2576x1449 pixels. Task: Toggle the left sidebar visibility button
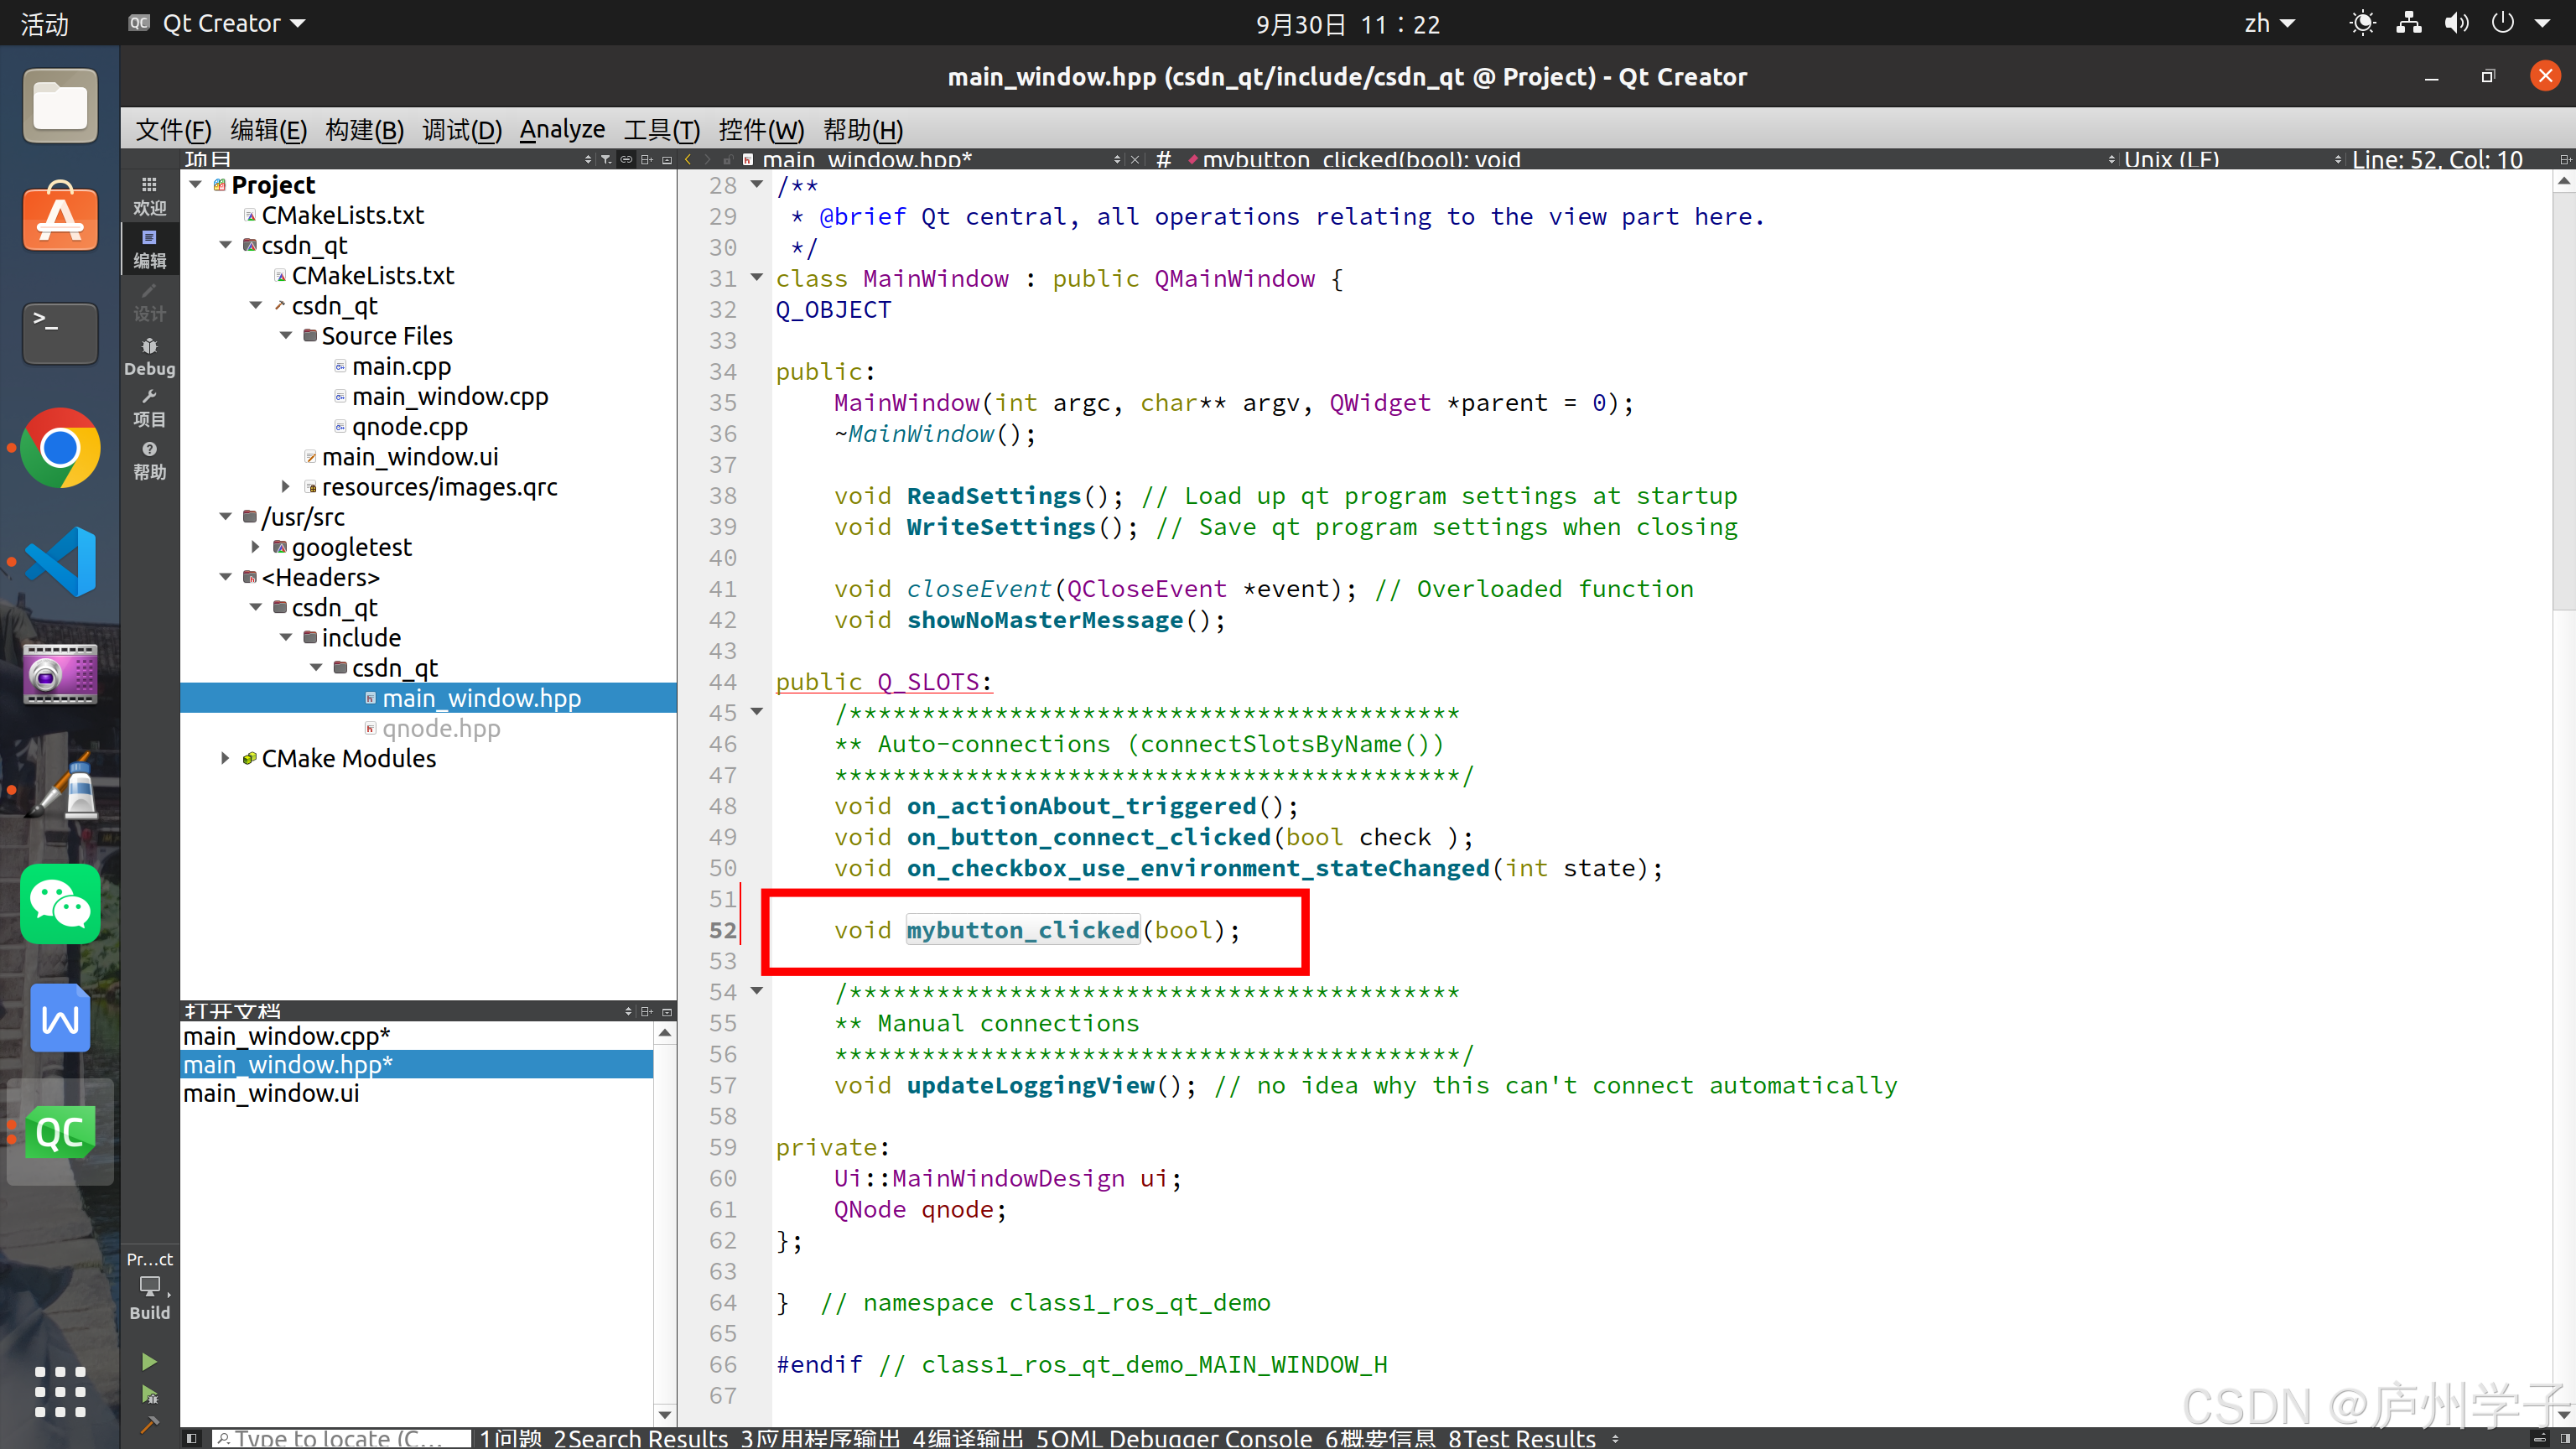click(192, 1438)
